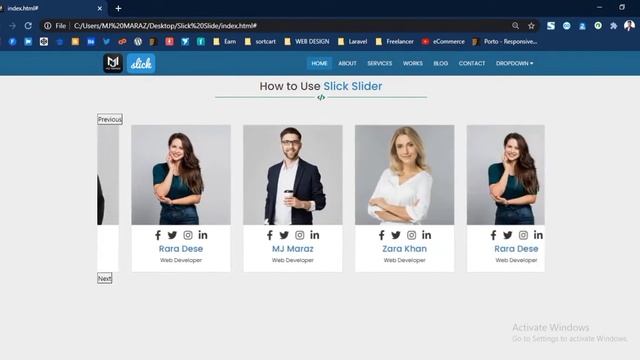Image resolution: width=640 pixels, height=360 pixels.
Task: Click the blue slick logo
Action: (141, 63)
